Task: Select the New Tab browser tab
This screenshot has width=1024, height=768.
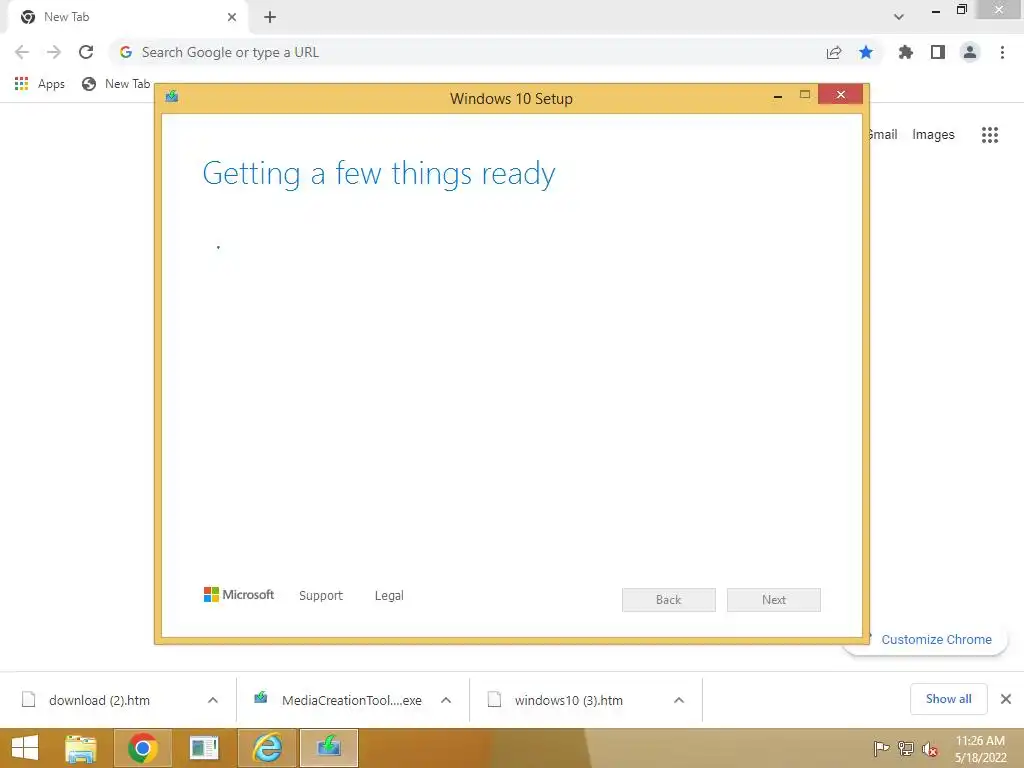Action: pyautogui.click(x=127, y=17)
